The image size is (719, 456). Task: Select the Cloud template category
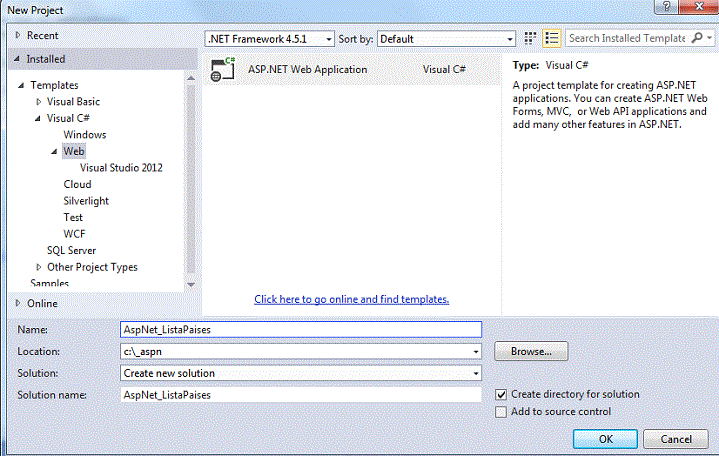[x=77, y=184]
